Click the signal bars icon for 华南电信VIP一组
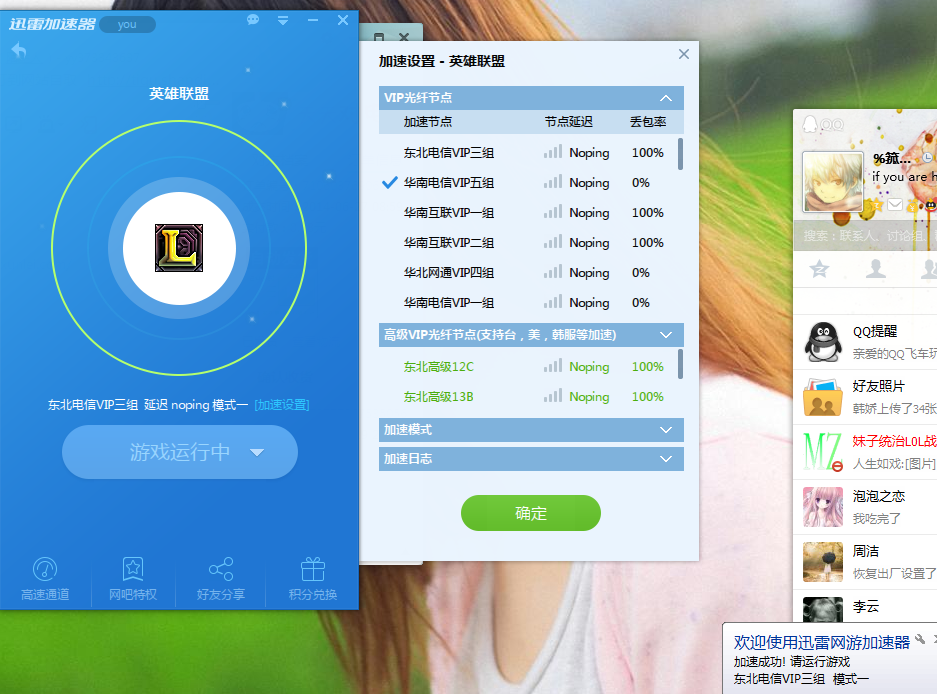937x694 pixels. point(553,301)
